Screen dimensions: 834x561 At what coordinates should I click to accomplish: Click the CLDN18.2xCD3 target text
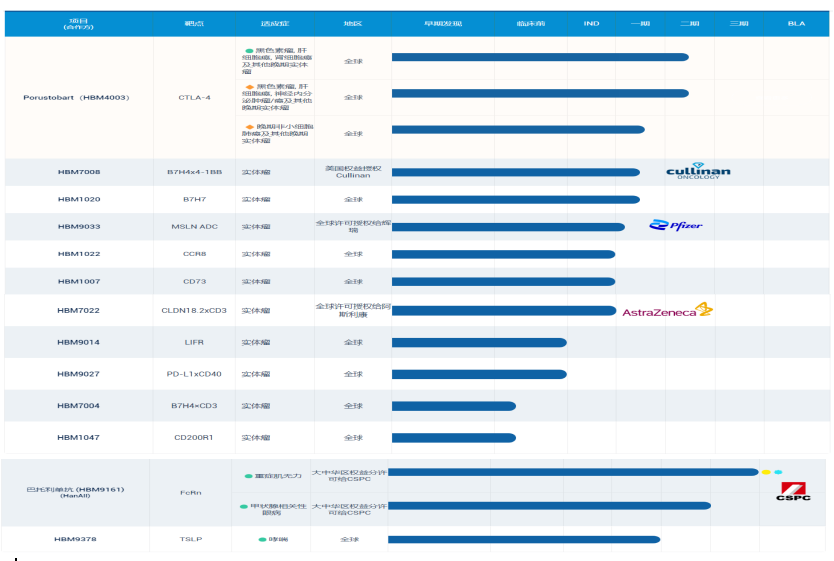tap(194, 311)
